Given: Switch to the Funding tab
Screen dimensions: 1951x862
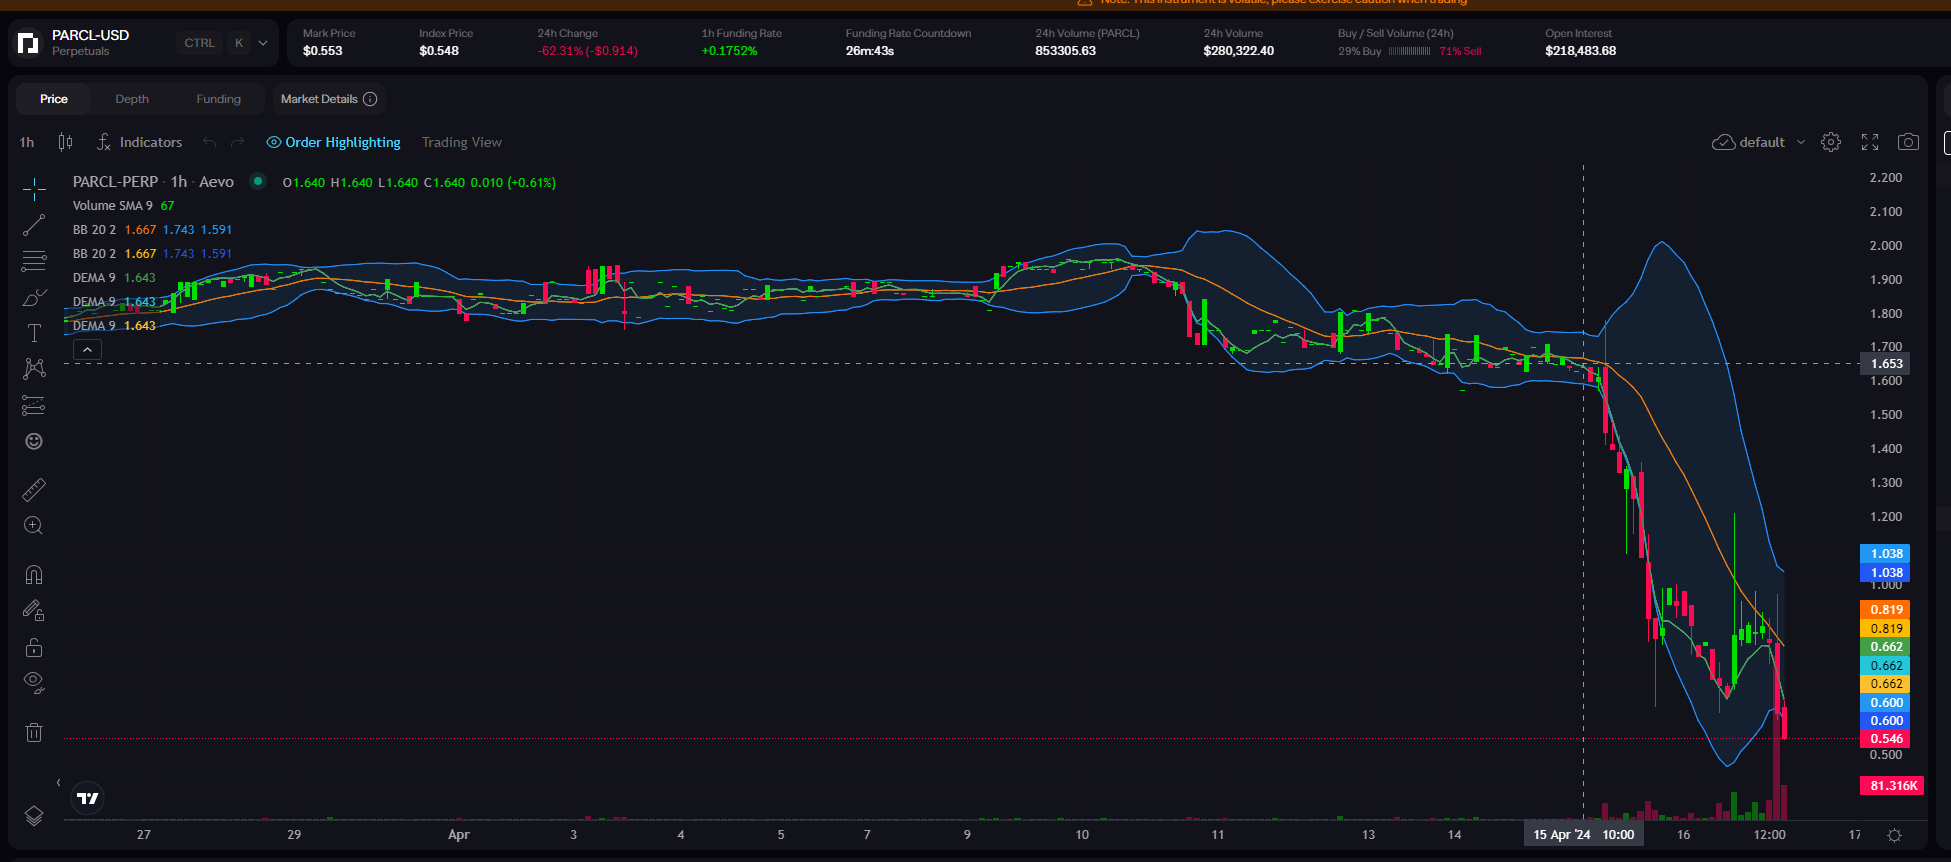Looking at the screenshot, I should pos(218,99).
